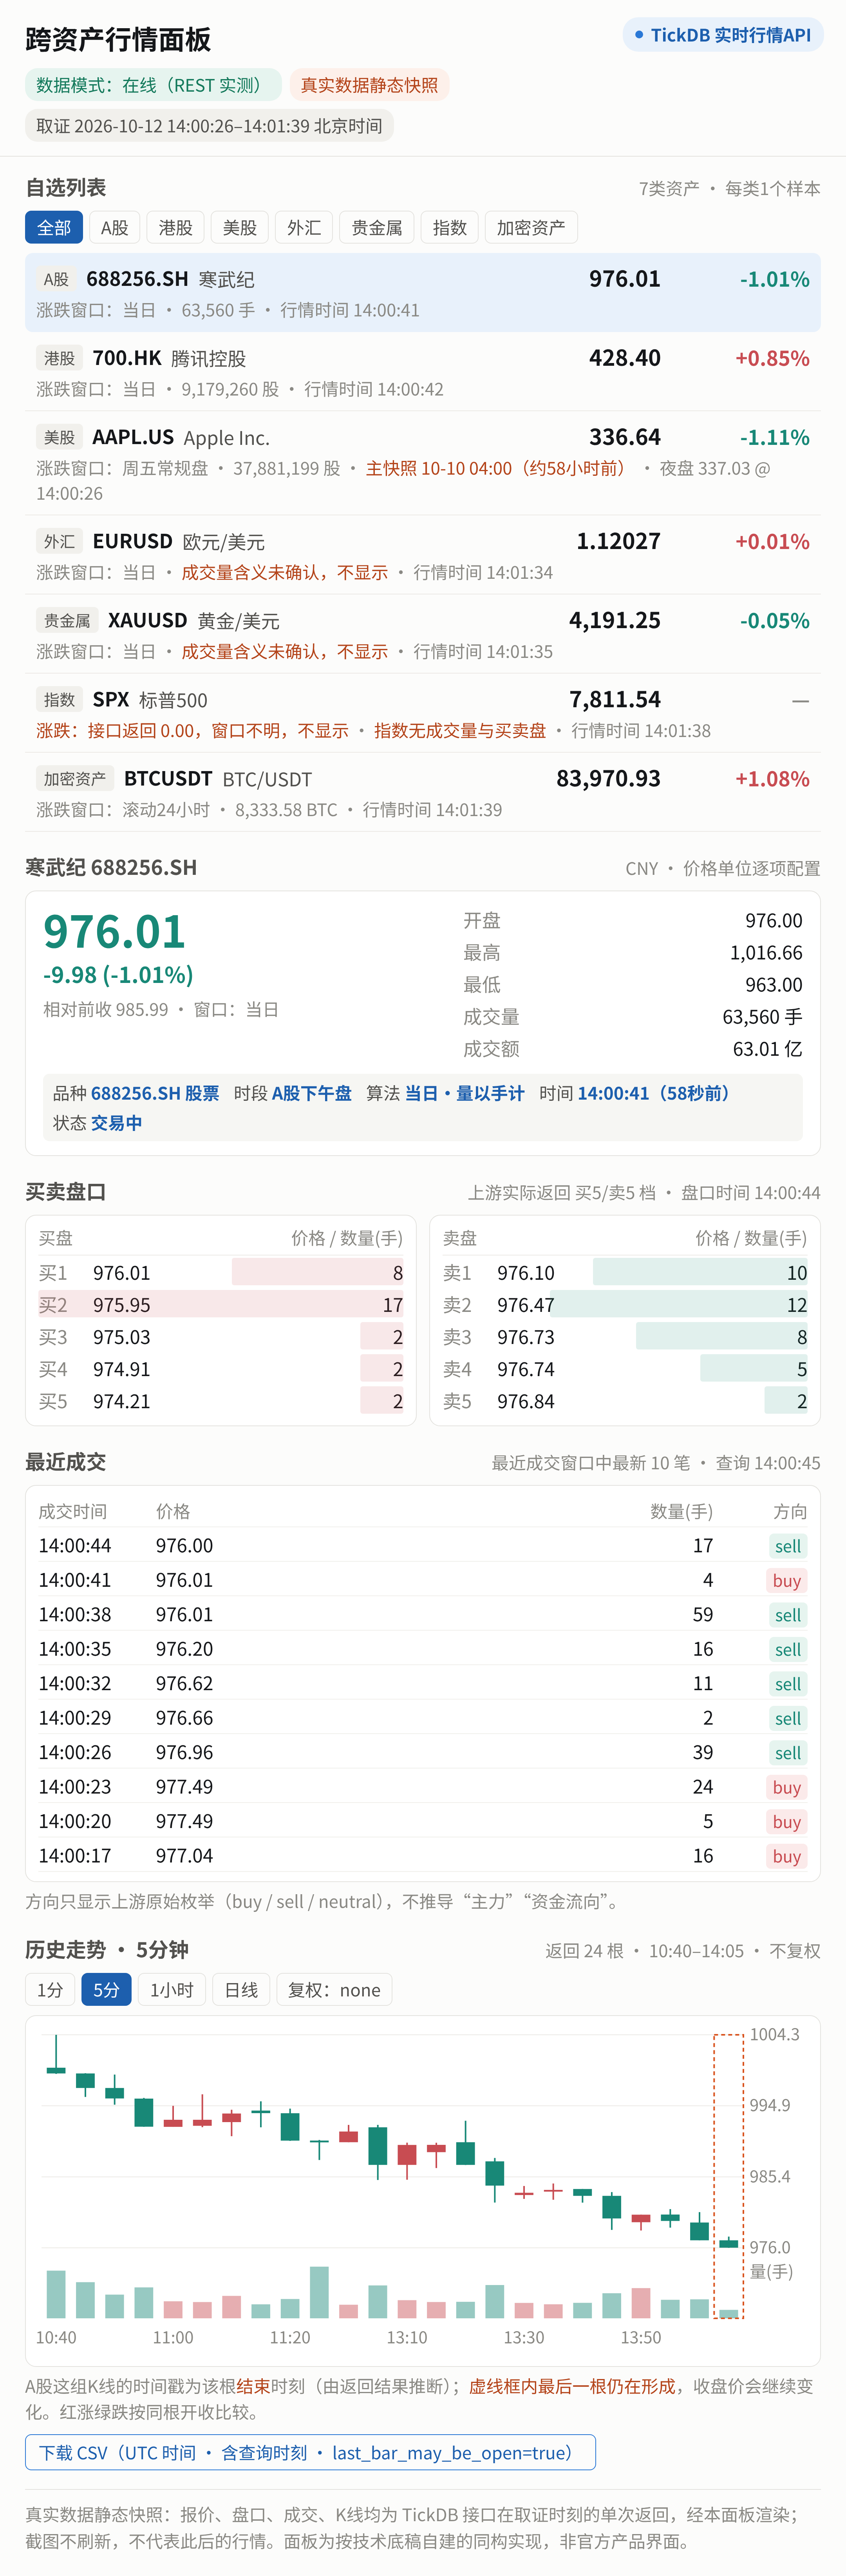Screen dimensions: 846x2576
Task: Download CSV of the candlestick data
Action: click(x=310, y=2452)
